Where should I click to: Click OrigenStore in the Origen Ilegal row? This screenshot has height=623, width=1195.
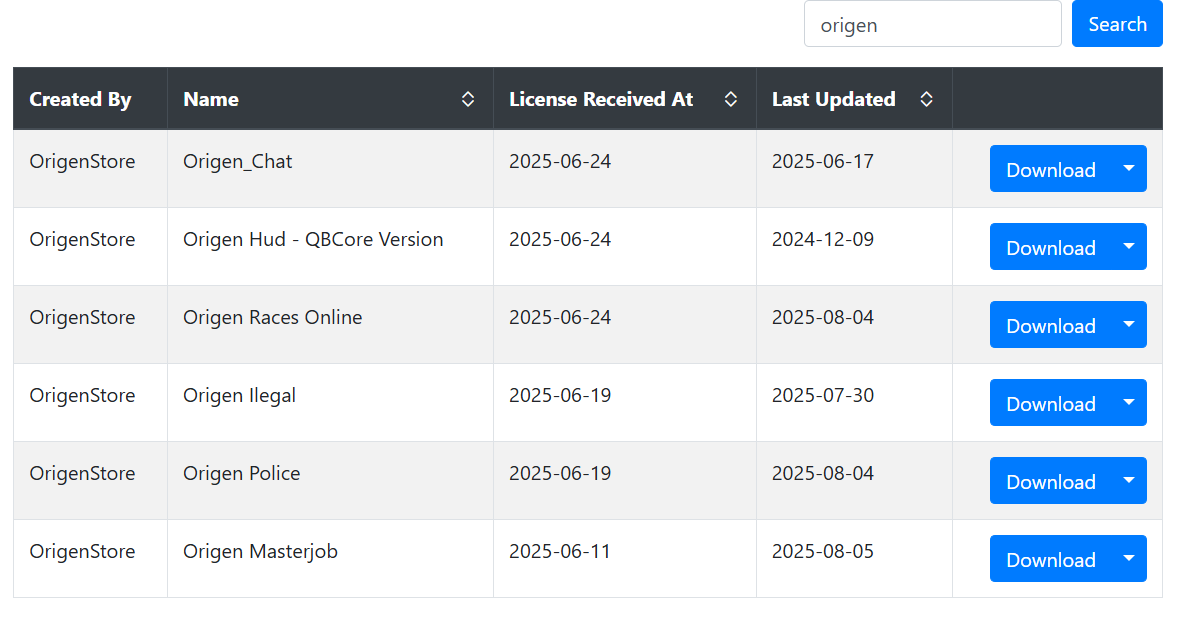tap(82, 396)
